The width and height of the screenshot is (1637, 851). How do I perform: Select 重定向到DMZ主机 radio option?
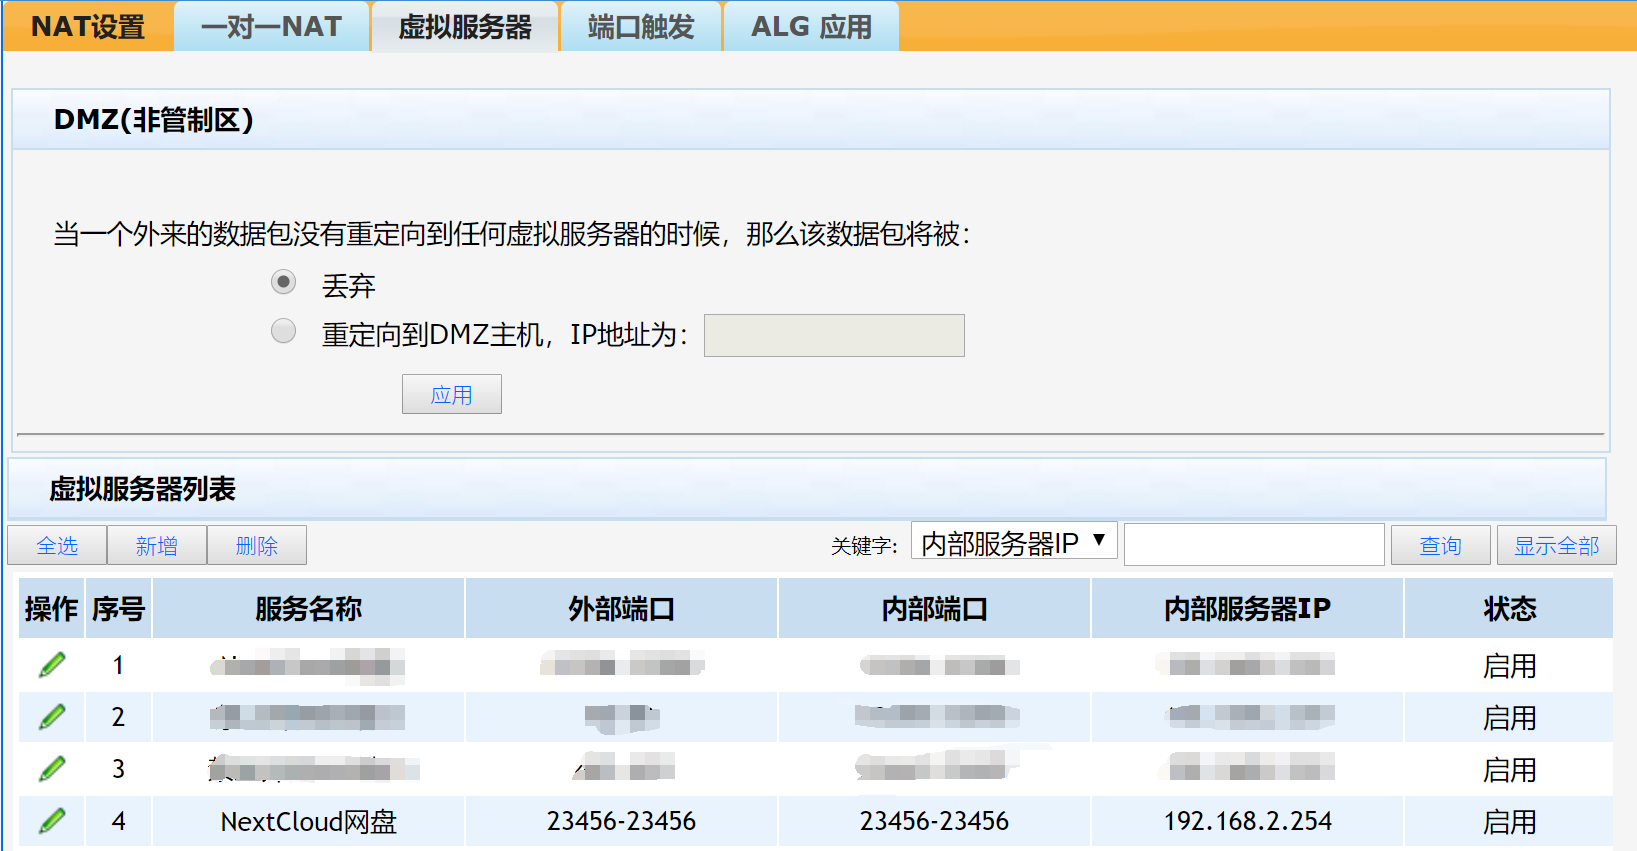coord(284,331)
